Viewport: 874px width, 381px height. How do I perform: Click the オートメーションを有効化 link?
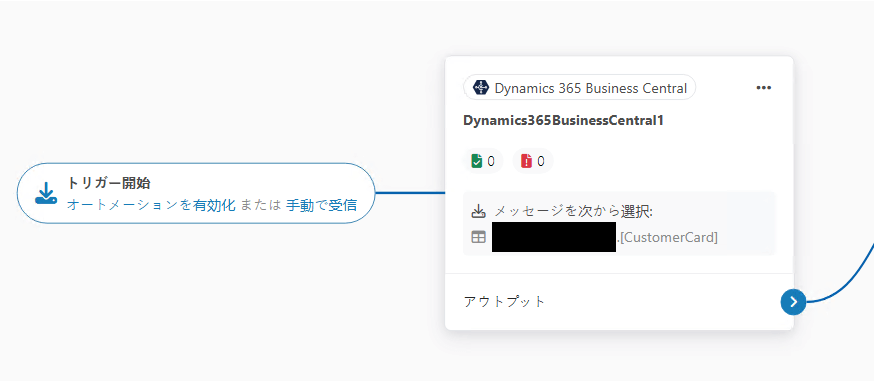[151, 205]
